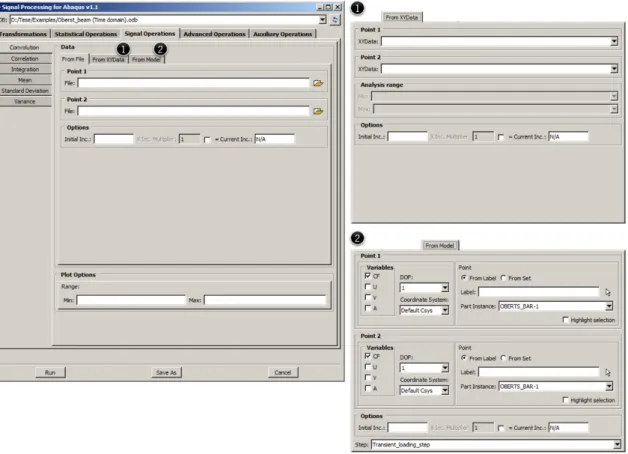Focus Initial Inc. field in Model panel
Image resolution: width=628 pixels, height=454 pixels.
click(407, 428)
